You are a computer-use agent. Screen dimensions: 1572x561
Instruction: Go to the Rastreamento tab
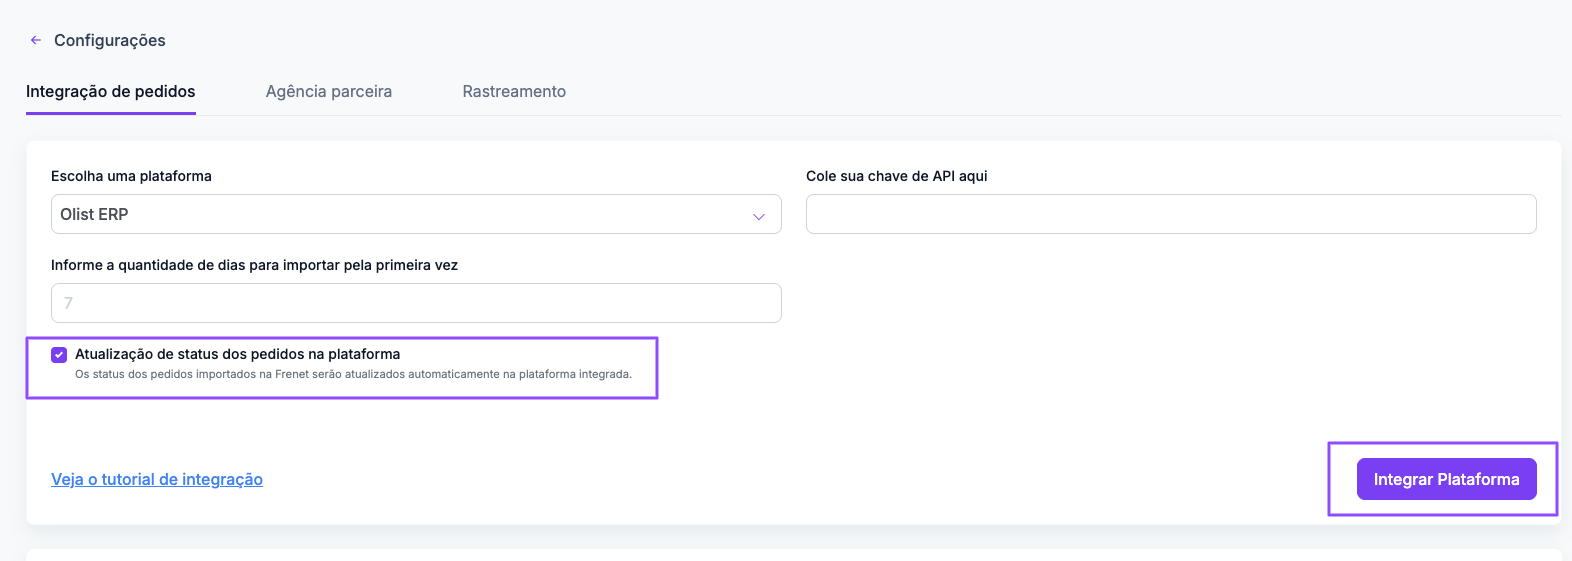514,91
